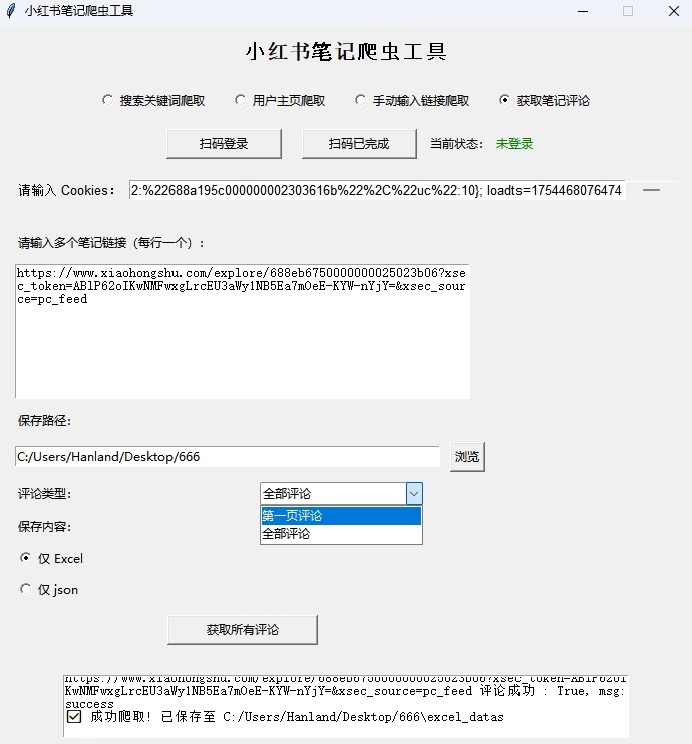This screenshot has height=744, width=692.
Task: Click the green 未登录 status text
Action: tap(514, 144)
